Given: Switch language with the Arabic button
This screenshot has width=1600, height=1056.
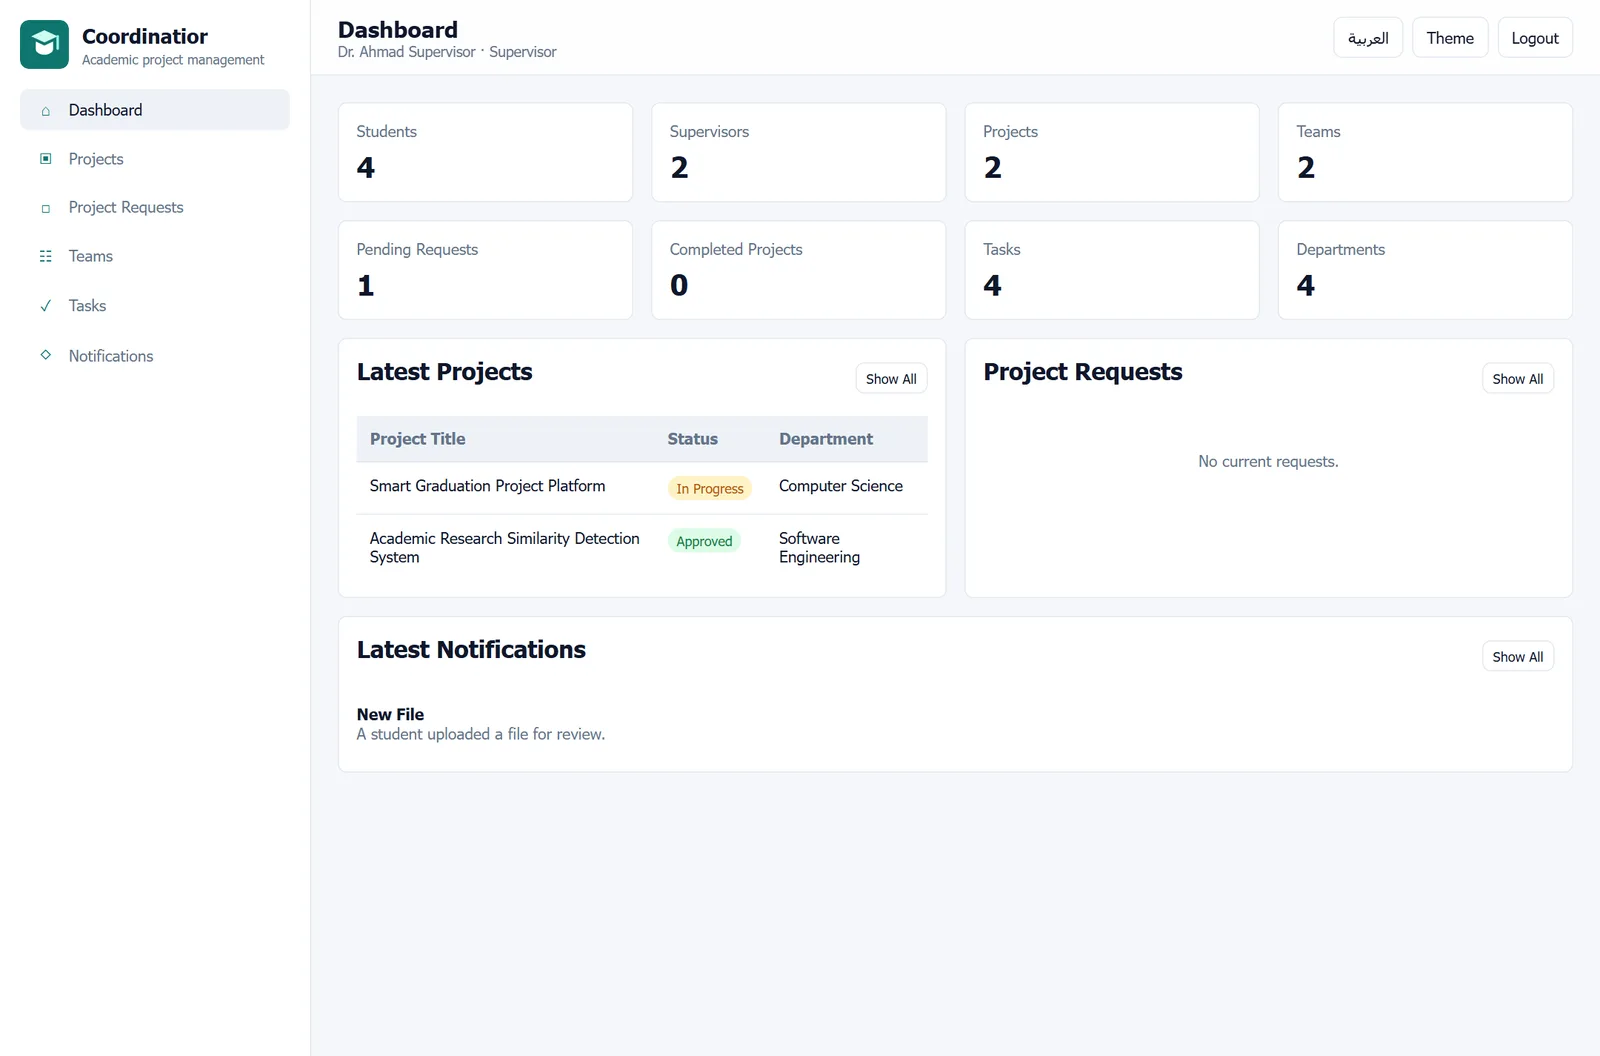Looking at the screenshot, I should pyautogui.click(x=1368, y=38).
